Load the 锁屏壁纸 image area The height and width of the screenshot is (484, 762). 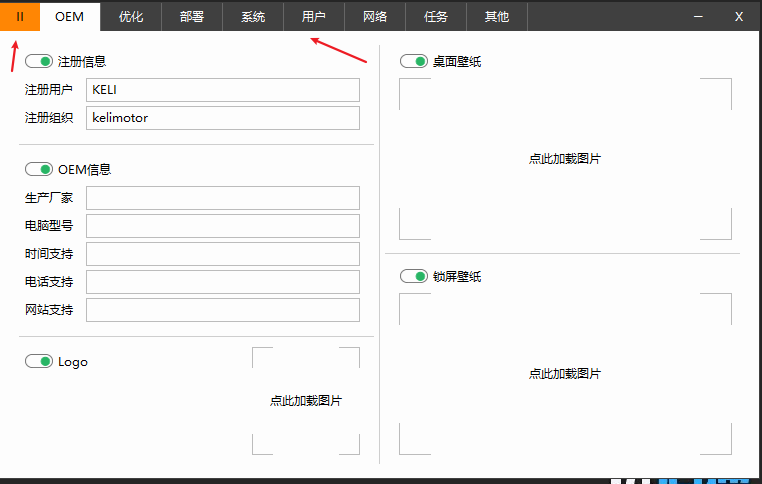(x=565, y=374)
